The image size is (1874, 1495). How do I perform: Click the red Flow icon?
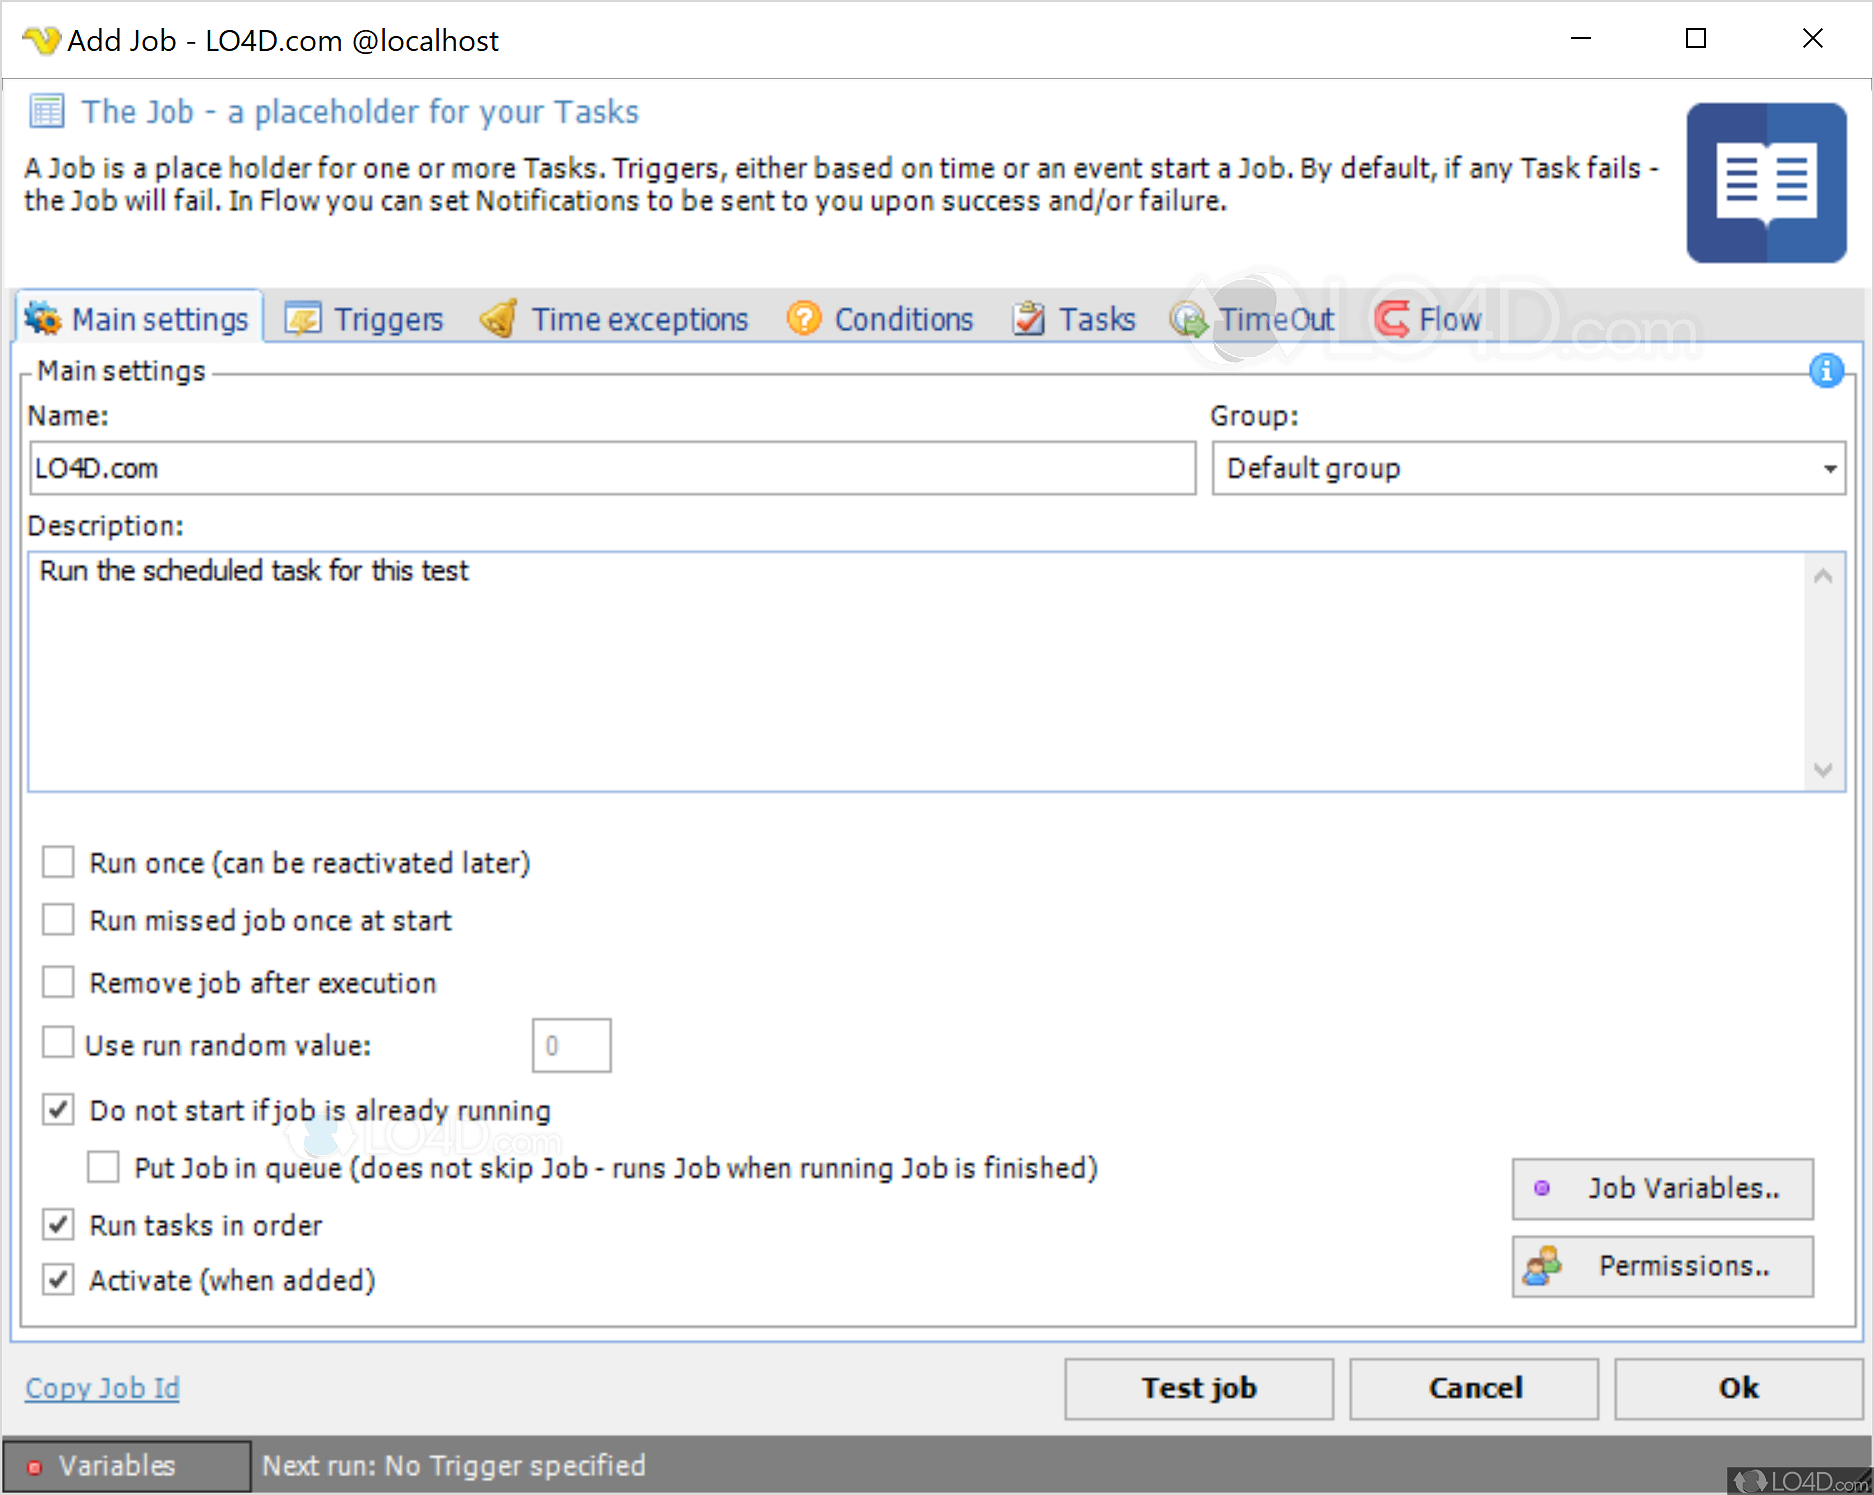1392,319
